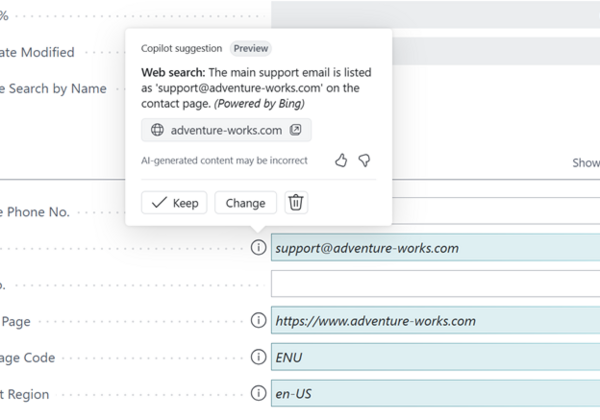The height and width of the screenshot is (420, 600).
Task: Click the Date Modified field
Action: pyautogui.click(x=495, y=52)
